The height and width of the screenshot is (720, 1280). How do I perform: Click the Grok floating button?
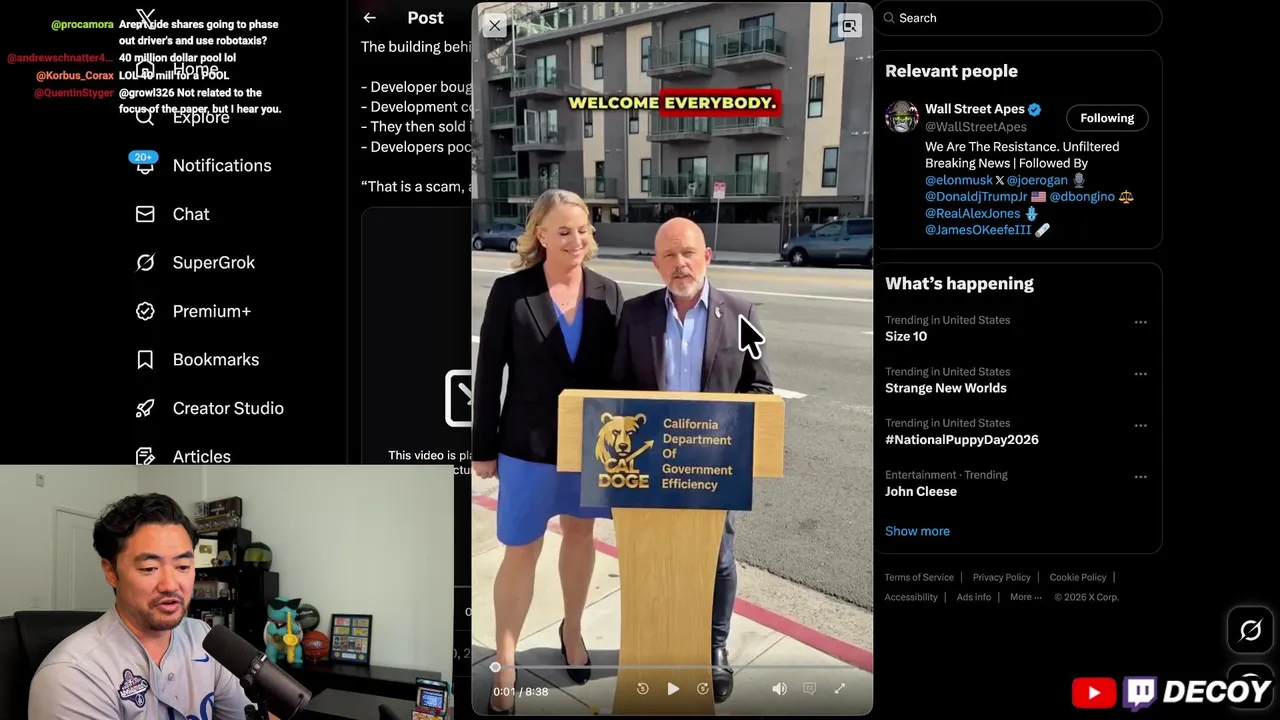coord(1250,630)
